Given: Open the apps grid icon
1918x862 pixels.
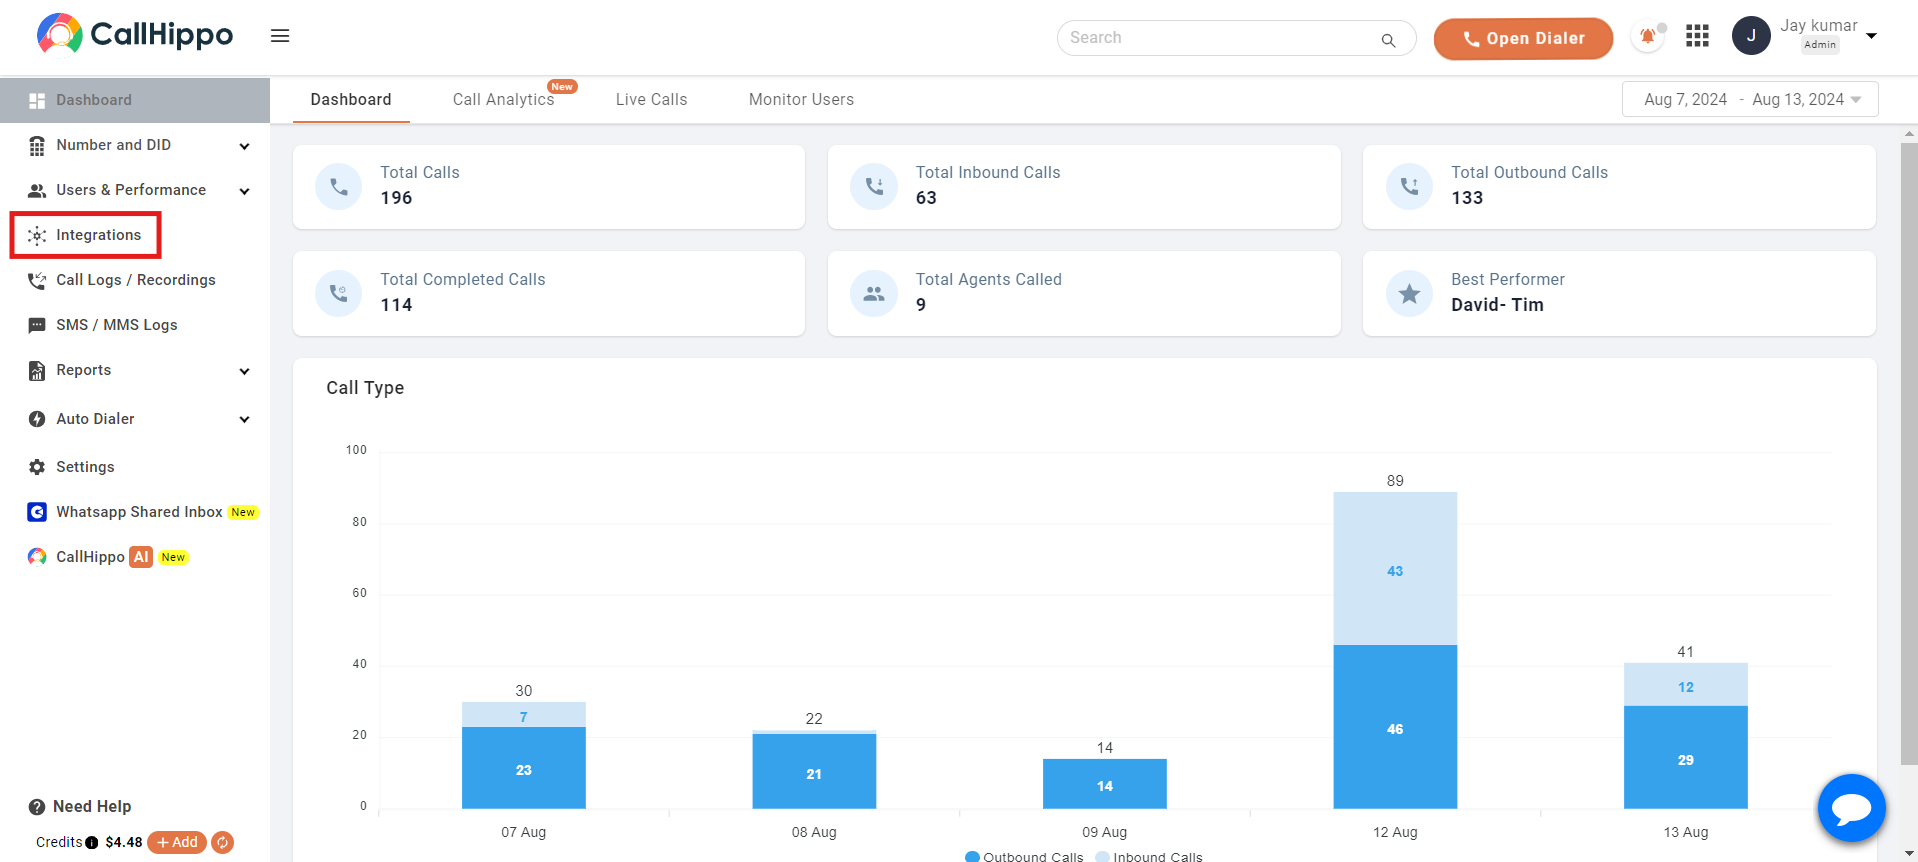Looking at the screenshot, I should [x=1697, y=37].
